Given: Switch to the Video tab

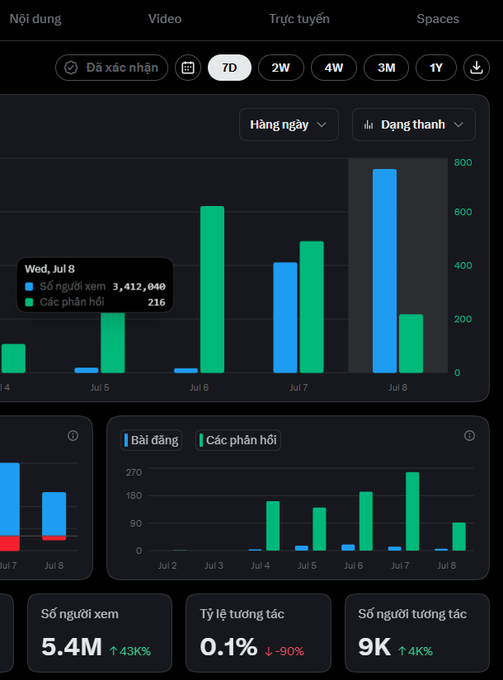Looking at the screenshot, I should point(165,19).
